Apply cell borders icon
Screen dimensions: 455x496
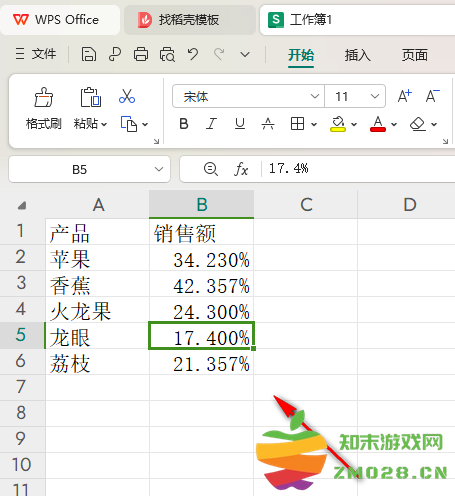pyautogui.click(x=297, y=124)
